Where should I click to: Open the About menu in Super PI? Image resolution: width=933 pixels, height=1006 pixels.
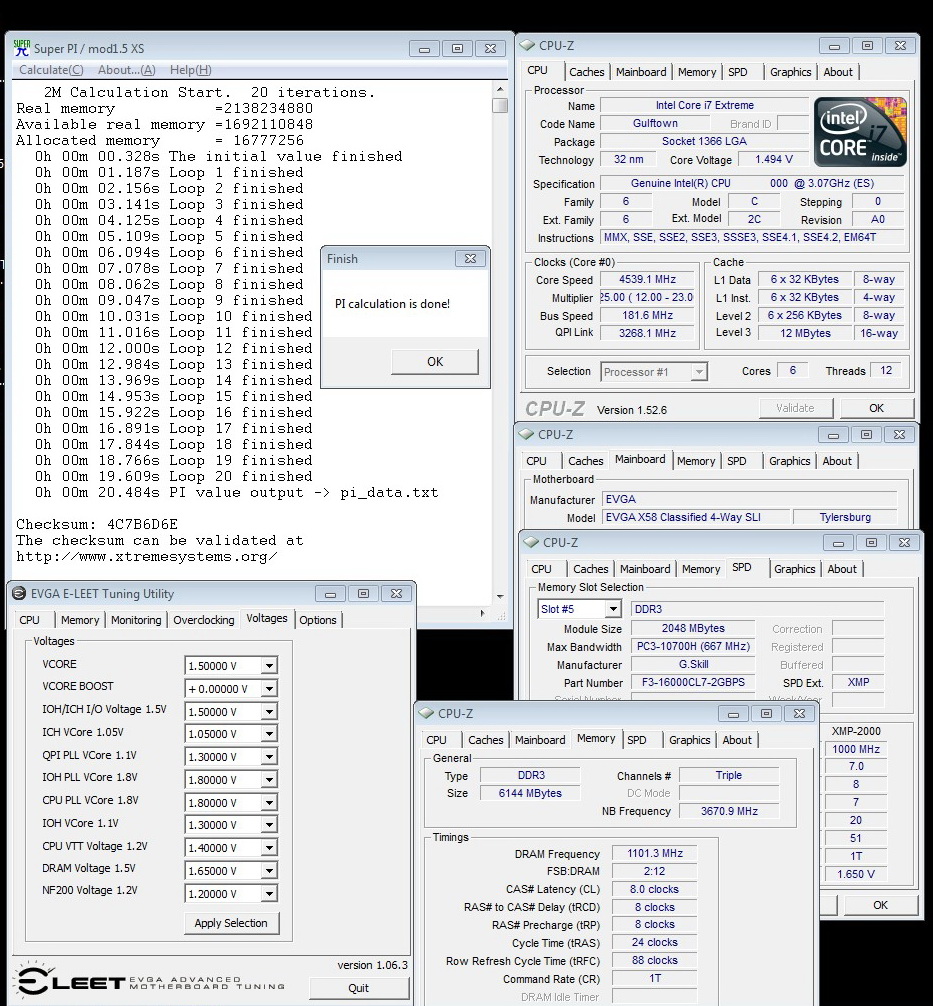[x=126, y=70]
